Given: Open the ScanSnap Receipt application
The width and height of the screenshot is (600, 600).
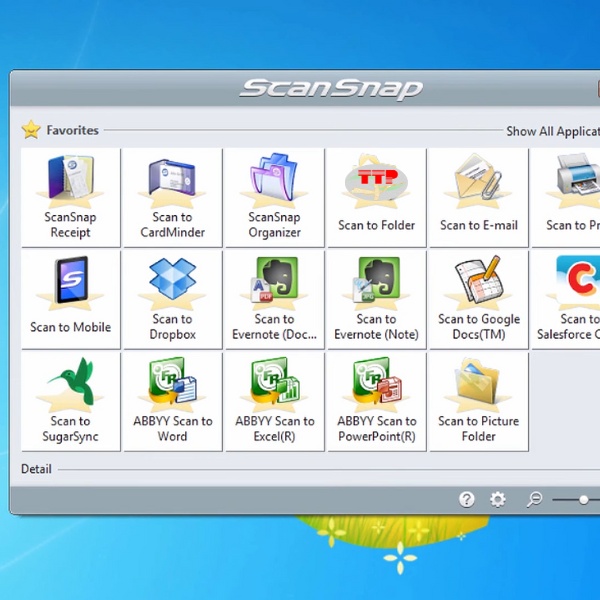Looking at the screenshot, I should click(x=70, y=197).
